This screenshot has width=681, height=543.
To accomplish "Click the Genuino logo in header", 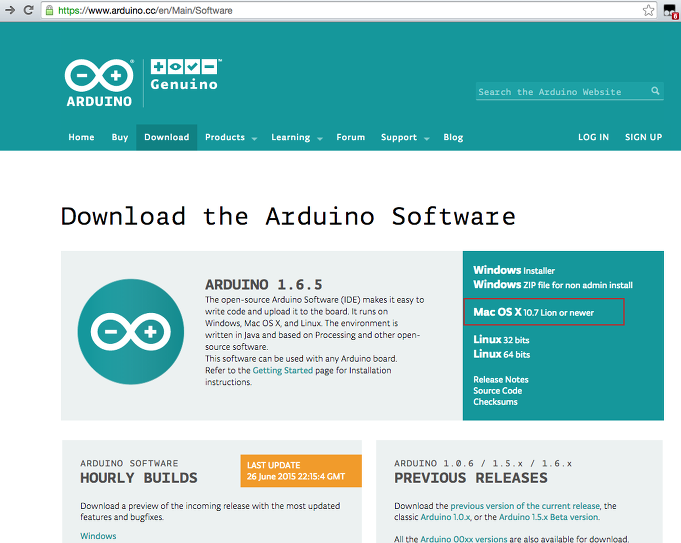I will [x=185, y=75].
